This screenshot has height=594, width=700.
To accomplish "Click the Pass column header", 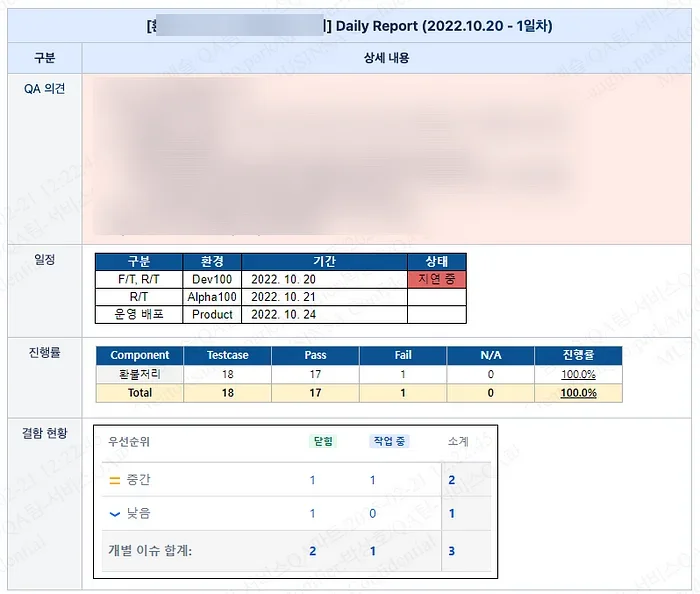I will [x=315, y=355].
